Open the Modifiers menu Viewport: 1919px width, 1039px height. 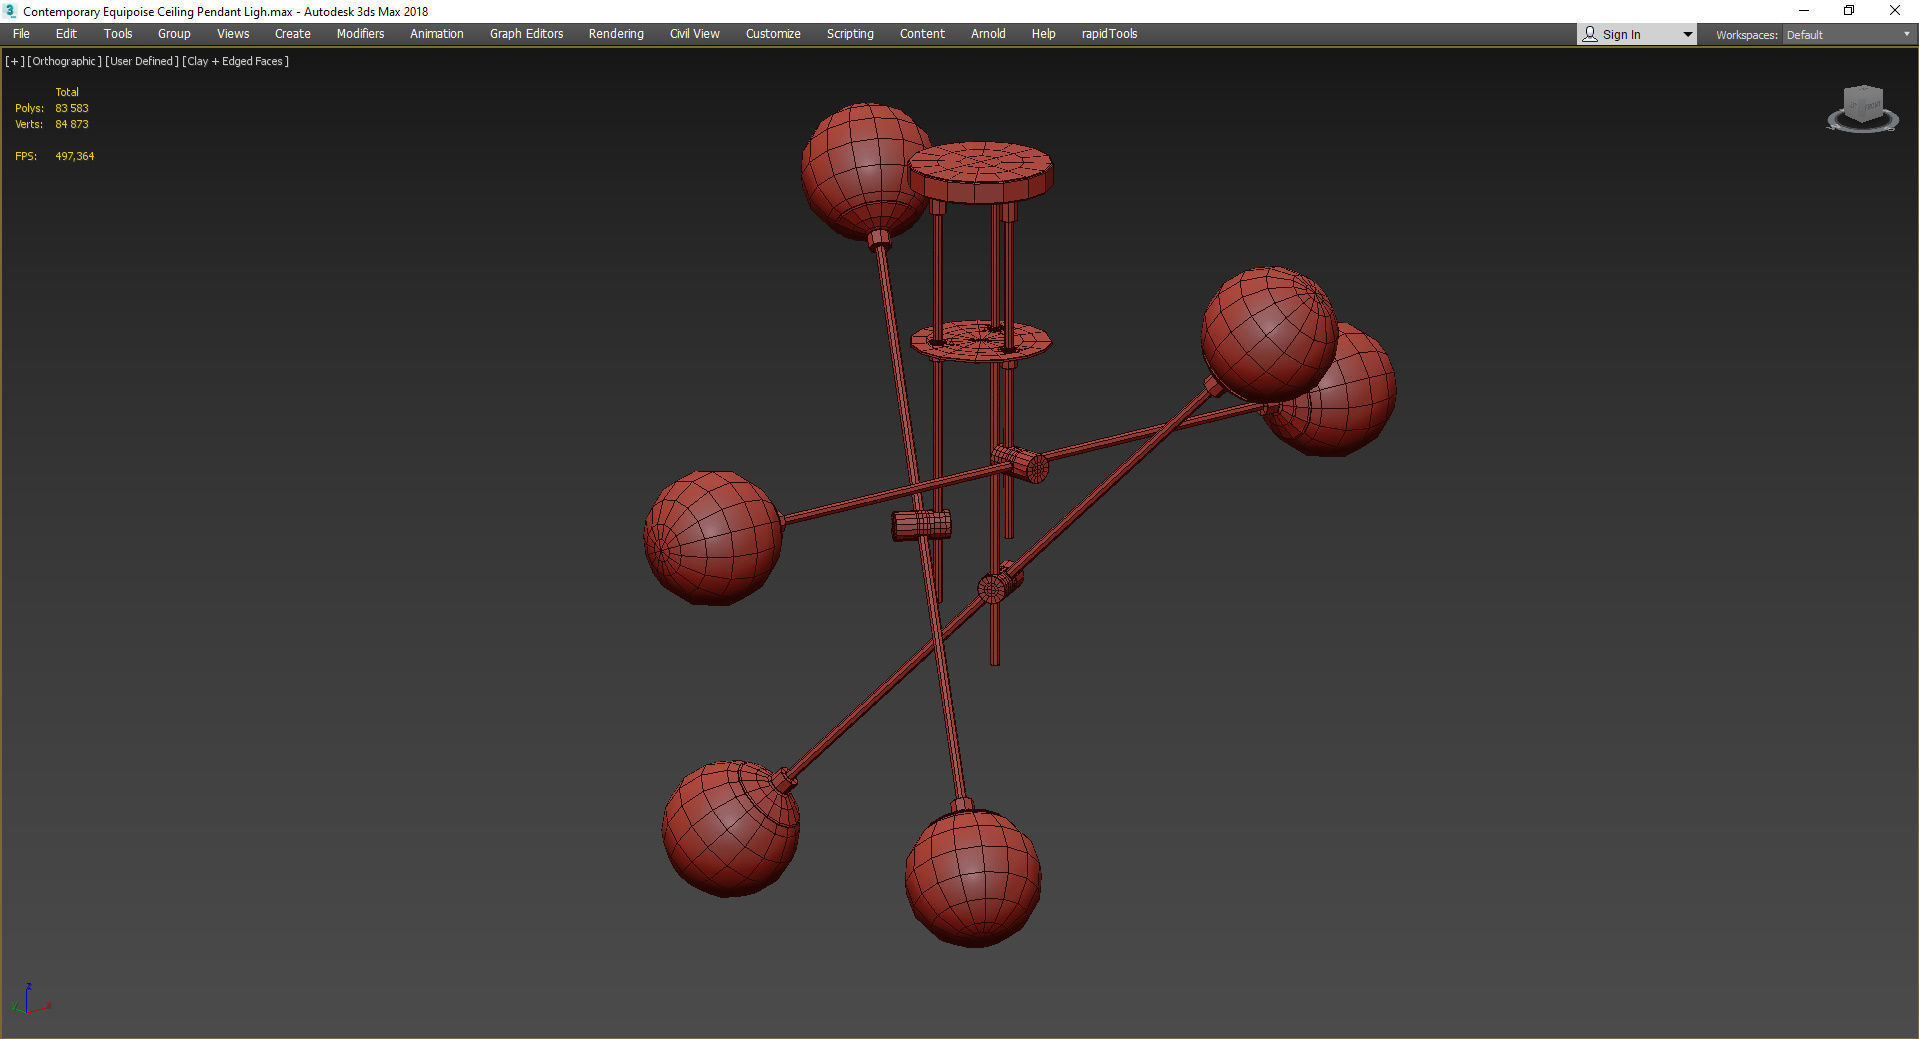[x=360, y=34]
